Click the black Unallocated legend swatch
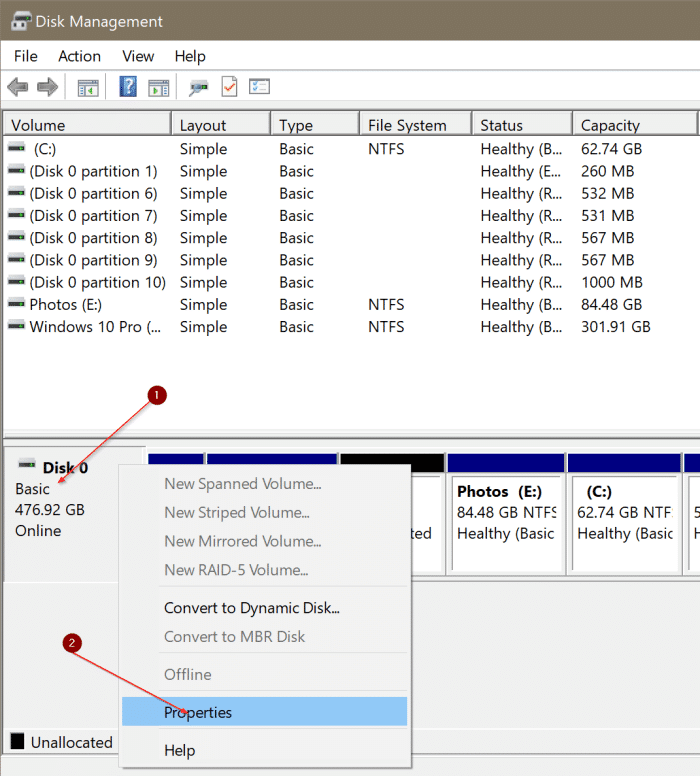 pos(17,741)
